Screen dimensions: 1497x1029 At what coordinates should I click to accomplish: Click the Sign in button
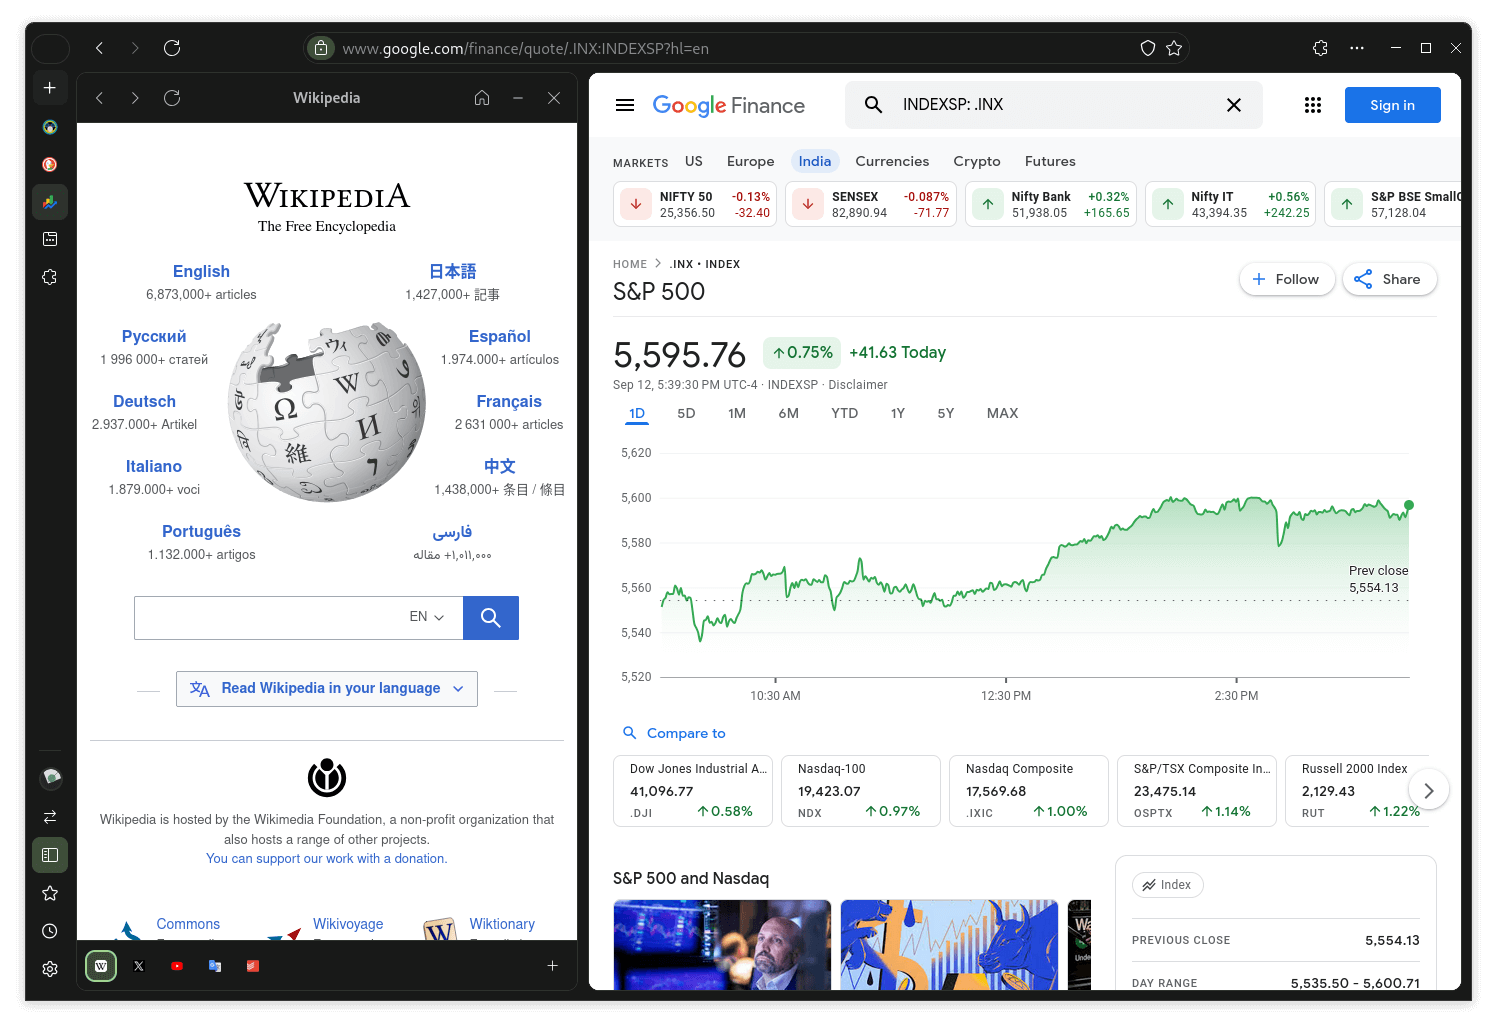pos(1392,105)
